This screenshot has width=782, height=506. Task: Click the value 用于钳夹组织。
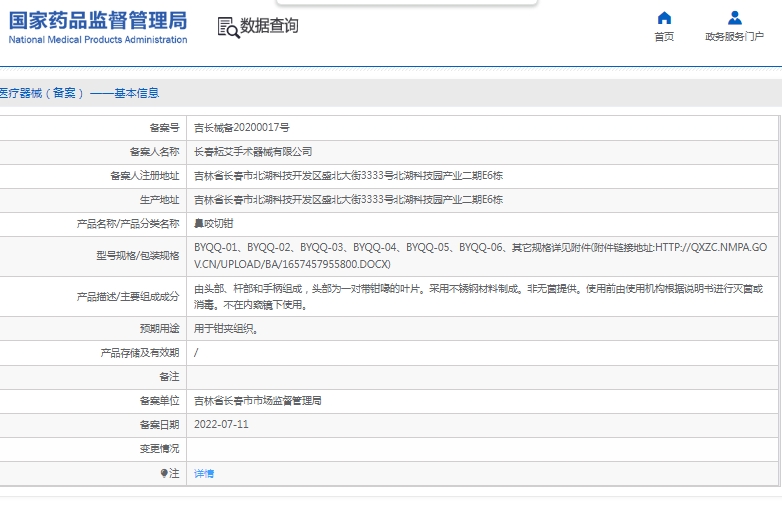(226, 329)
